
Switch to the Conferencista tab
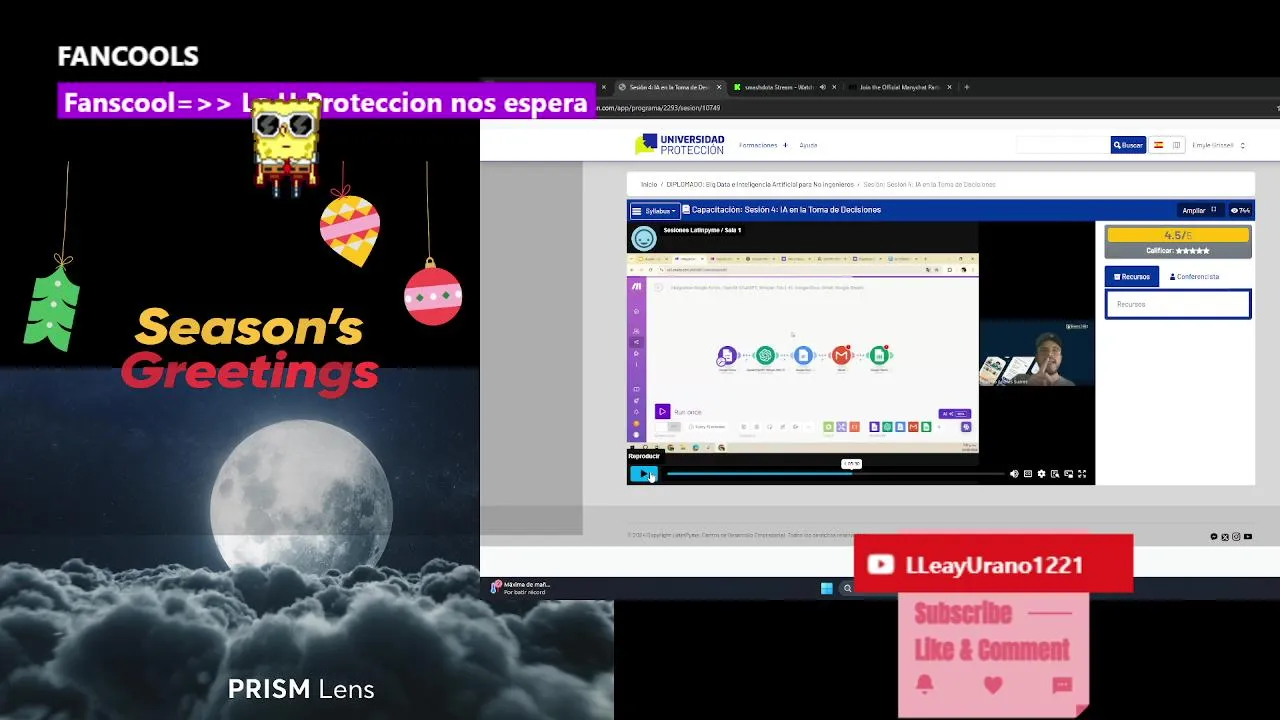coord(1194,276)
